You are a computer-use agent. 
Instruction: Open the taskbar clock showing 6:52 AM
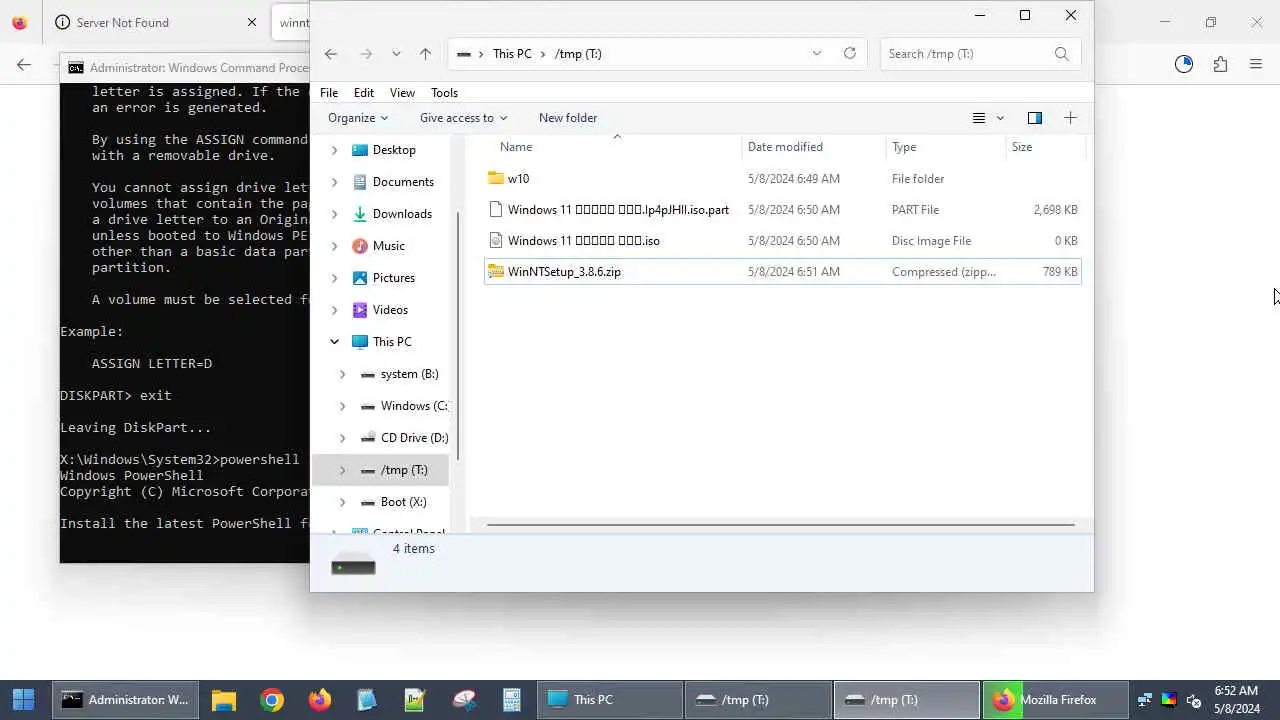tap(1237, 700)
